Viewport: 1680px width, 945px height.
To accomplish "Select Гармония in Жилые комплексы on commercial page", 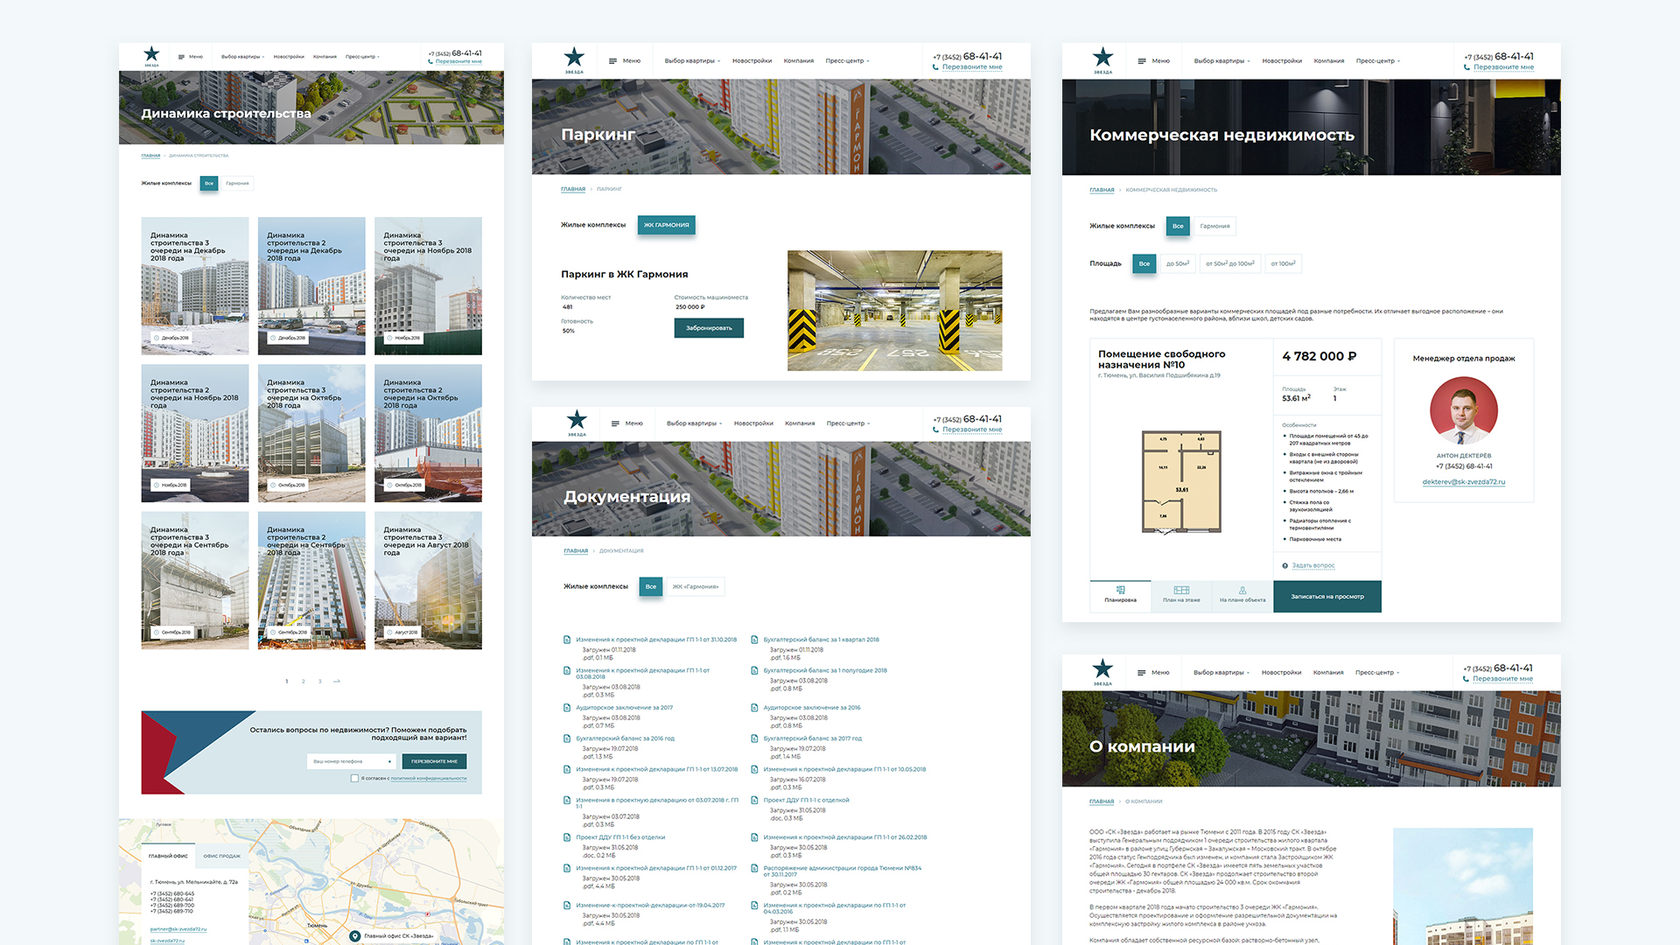I will [1215, 226].
